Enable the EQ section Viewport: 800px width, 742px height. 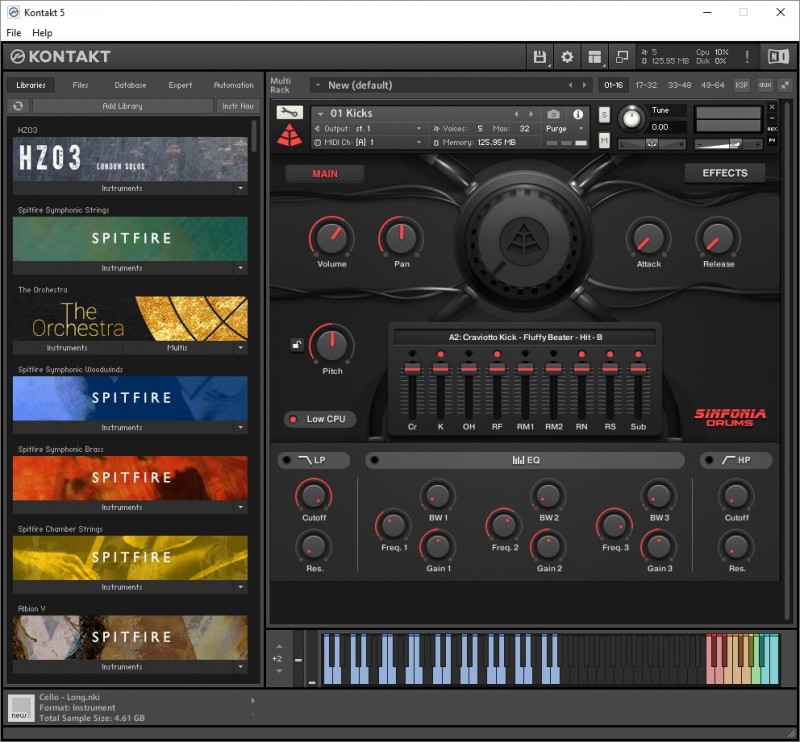coord(374,460)
